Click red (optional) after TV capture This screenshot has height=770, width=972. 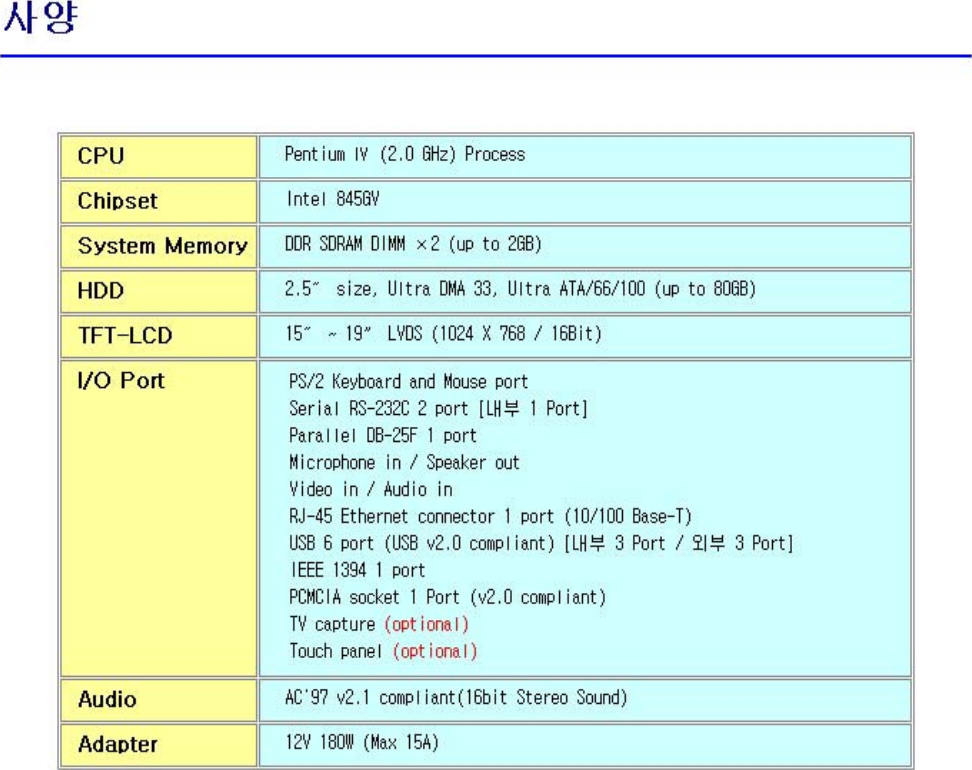(426, 624)
